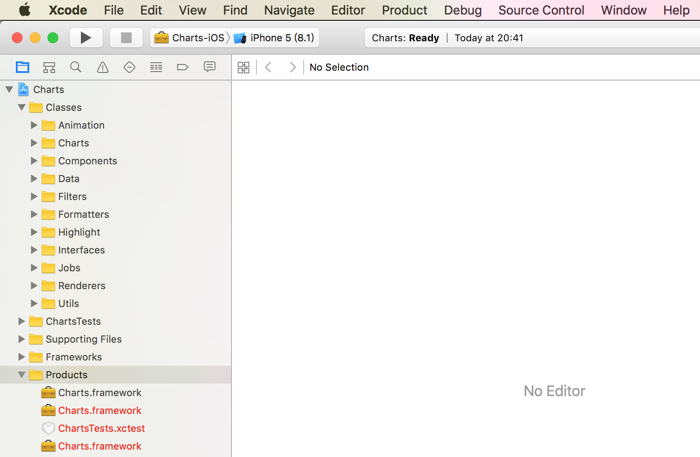Select the Highlight folder row

116,232
